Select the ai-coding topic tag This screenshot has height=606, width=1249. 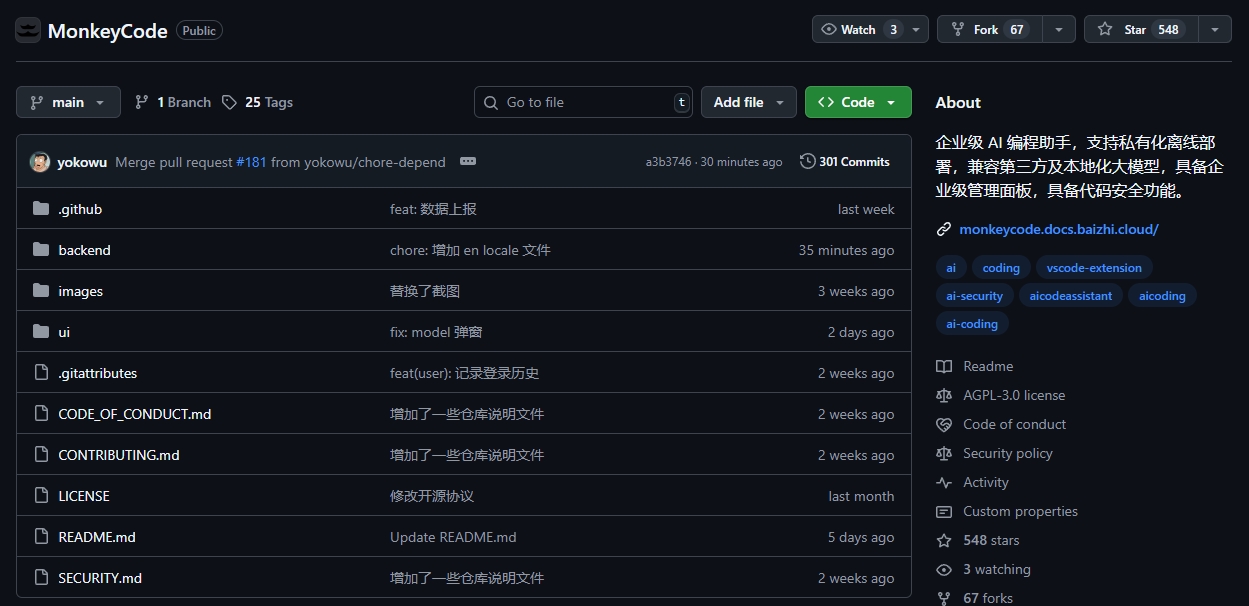click(972, 324)
